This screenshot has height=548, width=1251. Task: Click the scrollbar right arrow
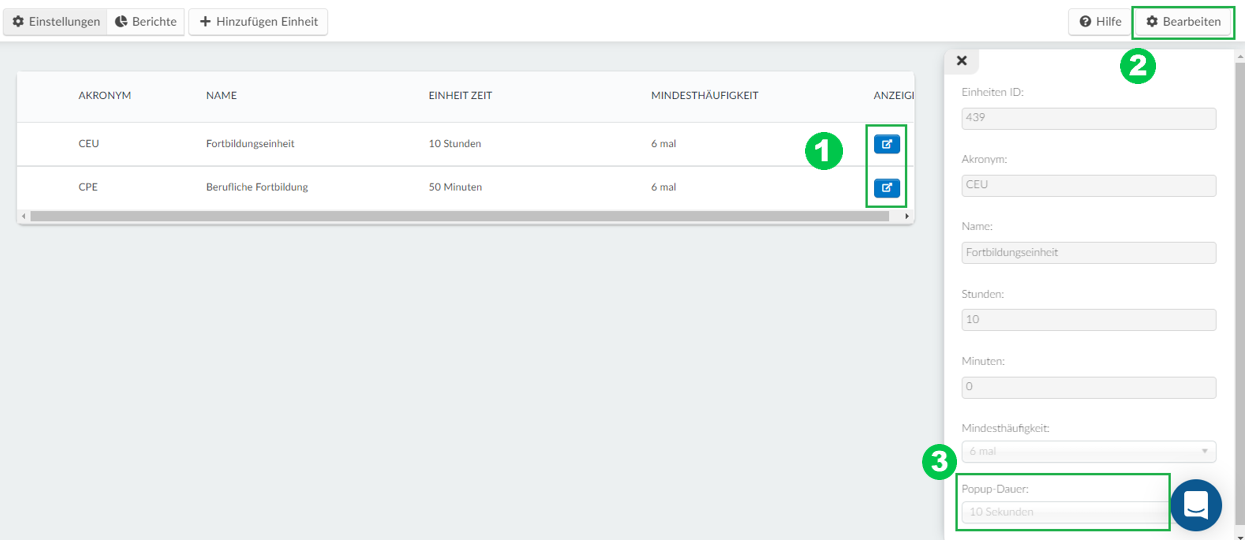906,216
